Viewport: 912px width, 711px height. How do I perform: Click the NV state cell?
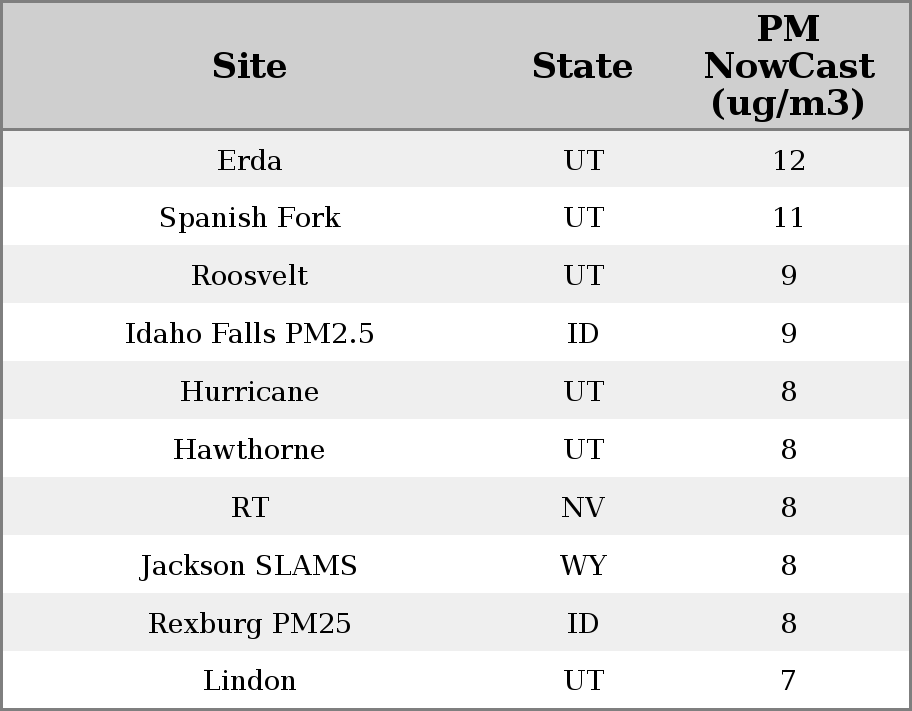(583, 508)
